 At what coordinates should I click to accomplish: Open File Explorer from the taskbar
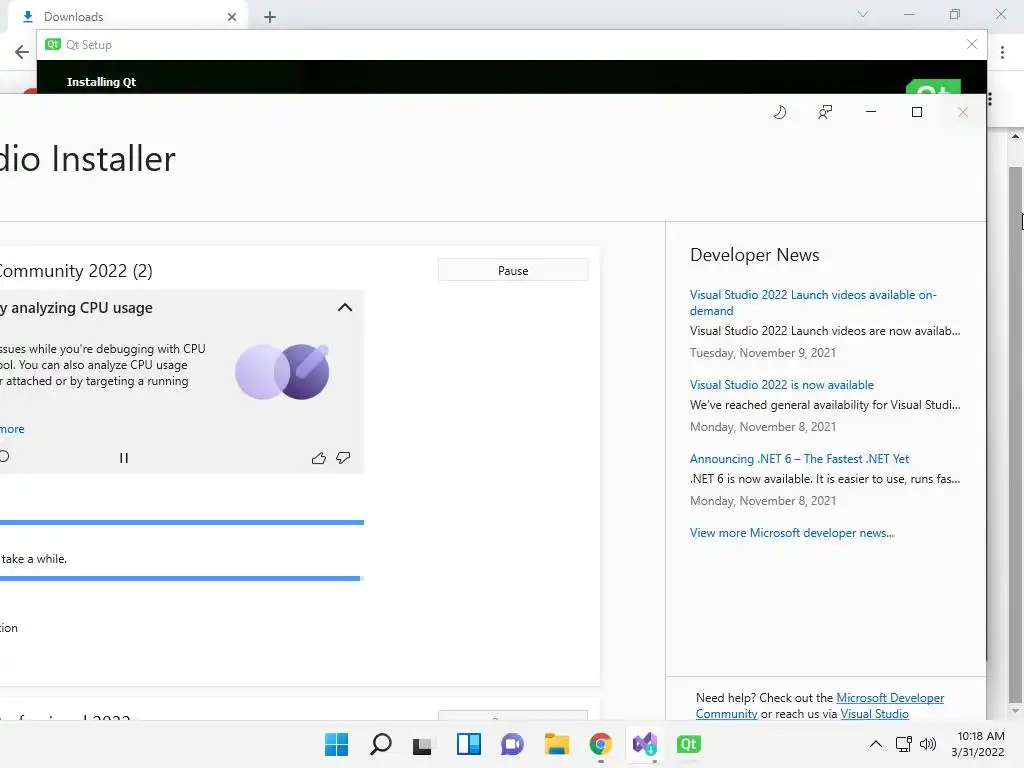tap(556, 744)
